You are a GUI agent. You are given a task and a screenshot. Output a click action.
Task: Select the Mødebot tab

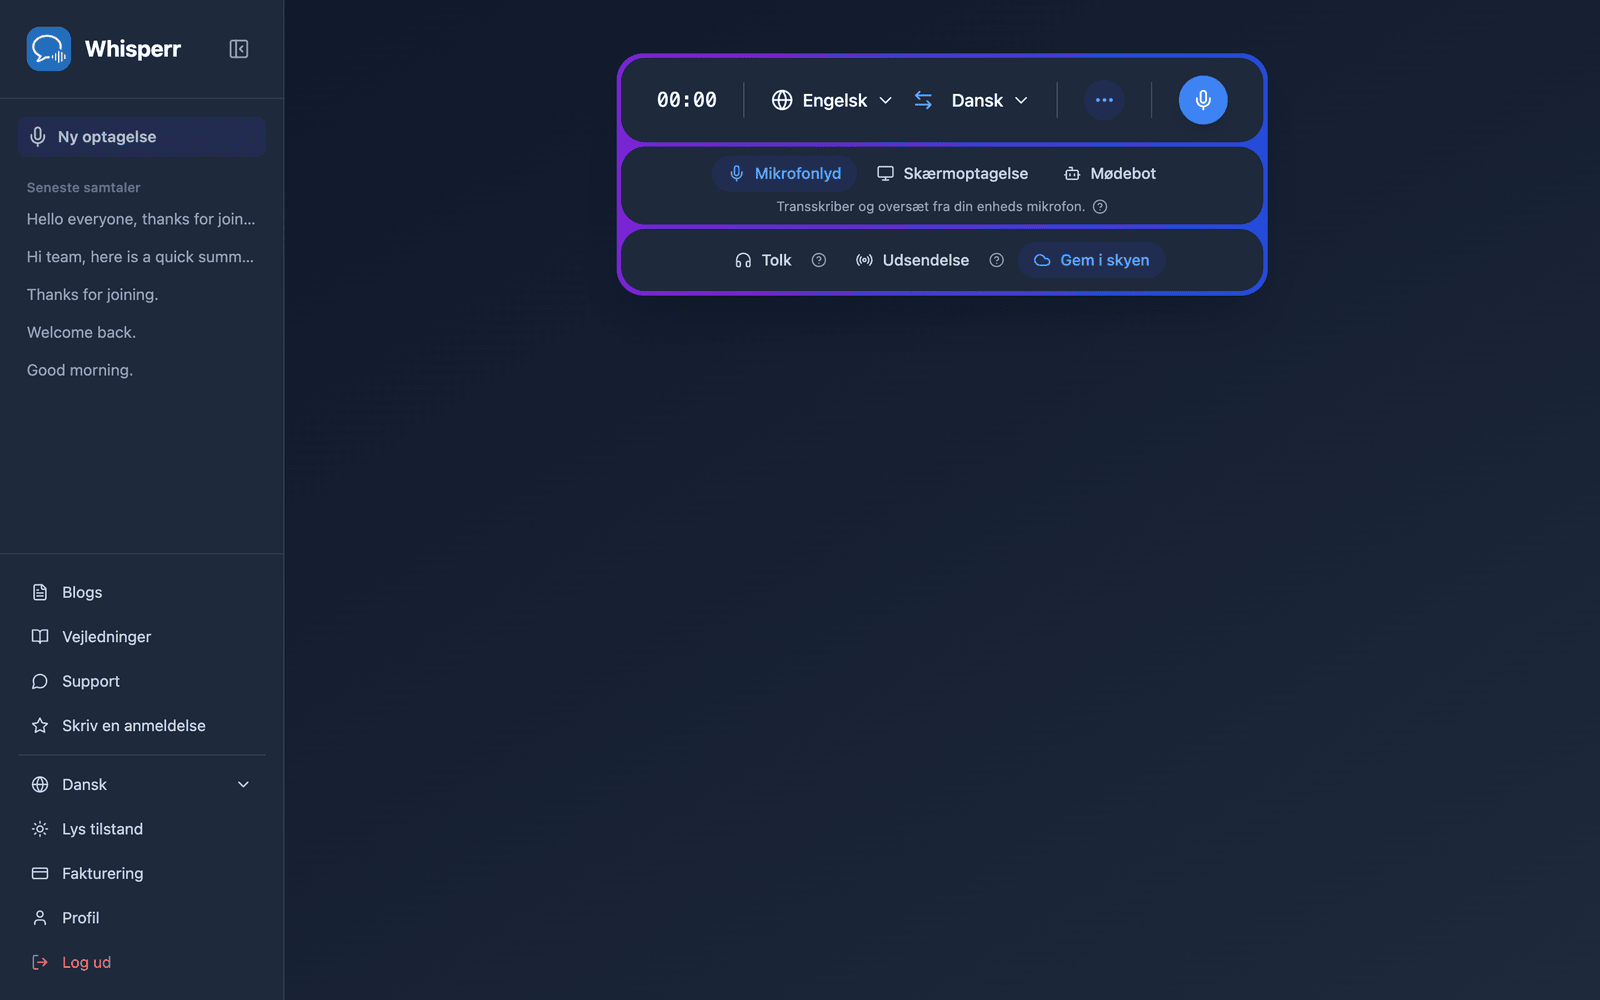point(1110,174)
